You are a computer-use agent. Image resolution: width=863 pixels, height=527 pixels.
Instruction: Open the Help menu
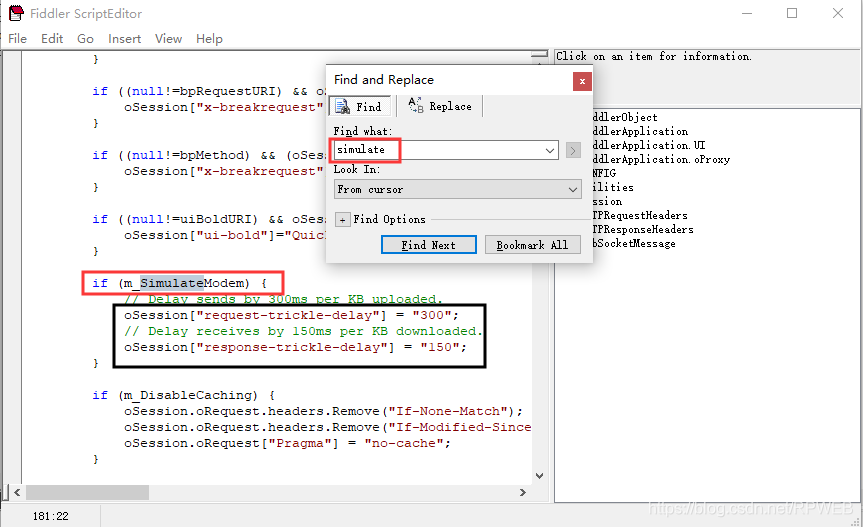pos(209,39)
